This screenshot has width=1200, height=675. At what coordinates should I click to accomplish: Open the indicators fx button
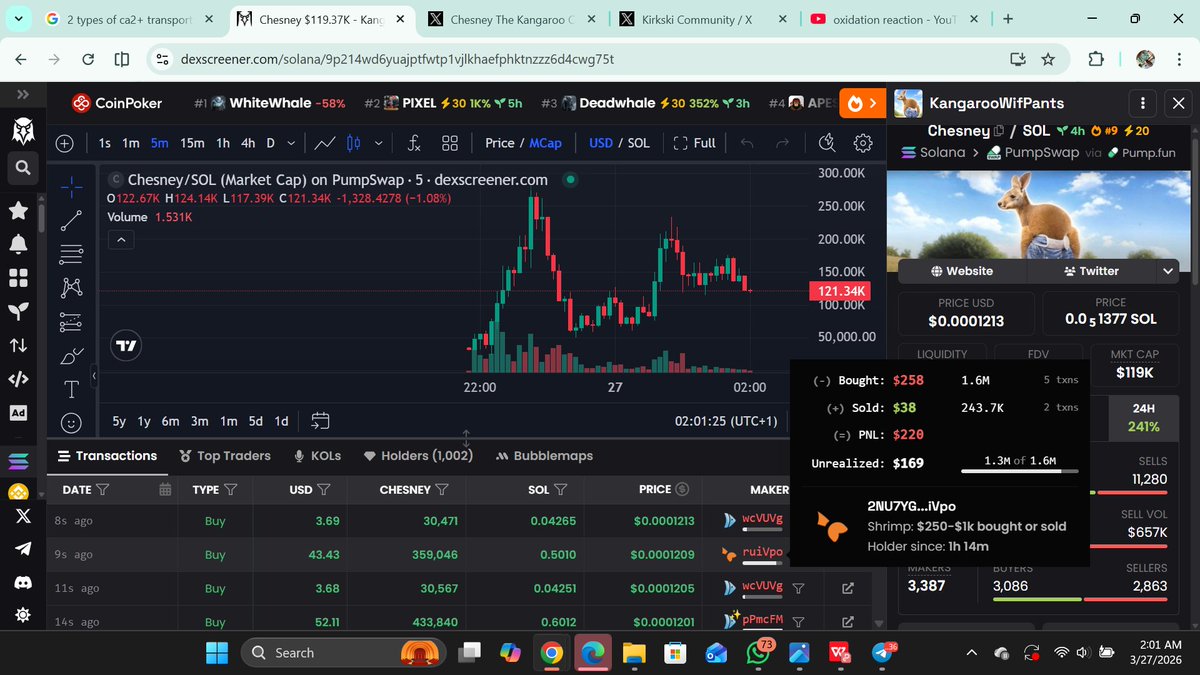click(x=414, y=143)
